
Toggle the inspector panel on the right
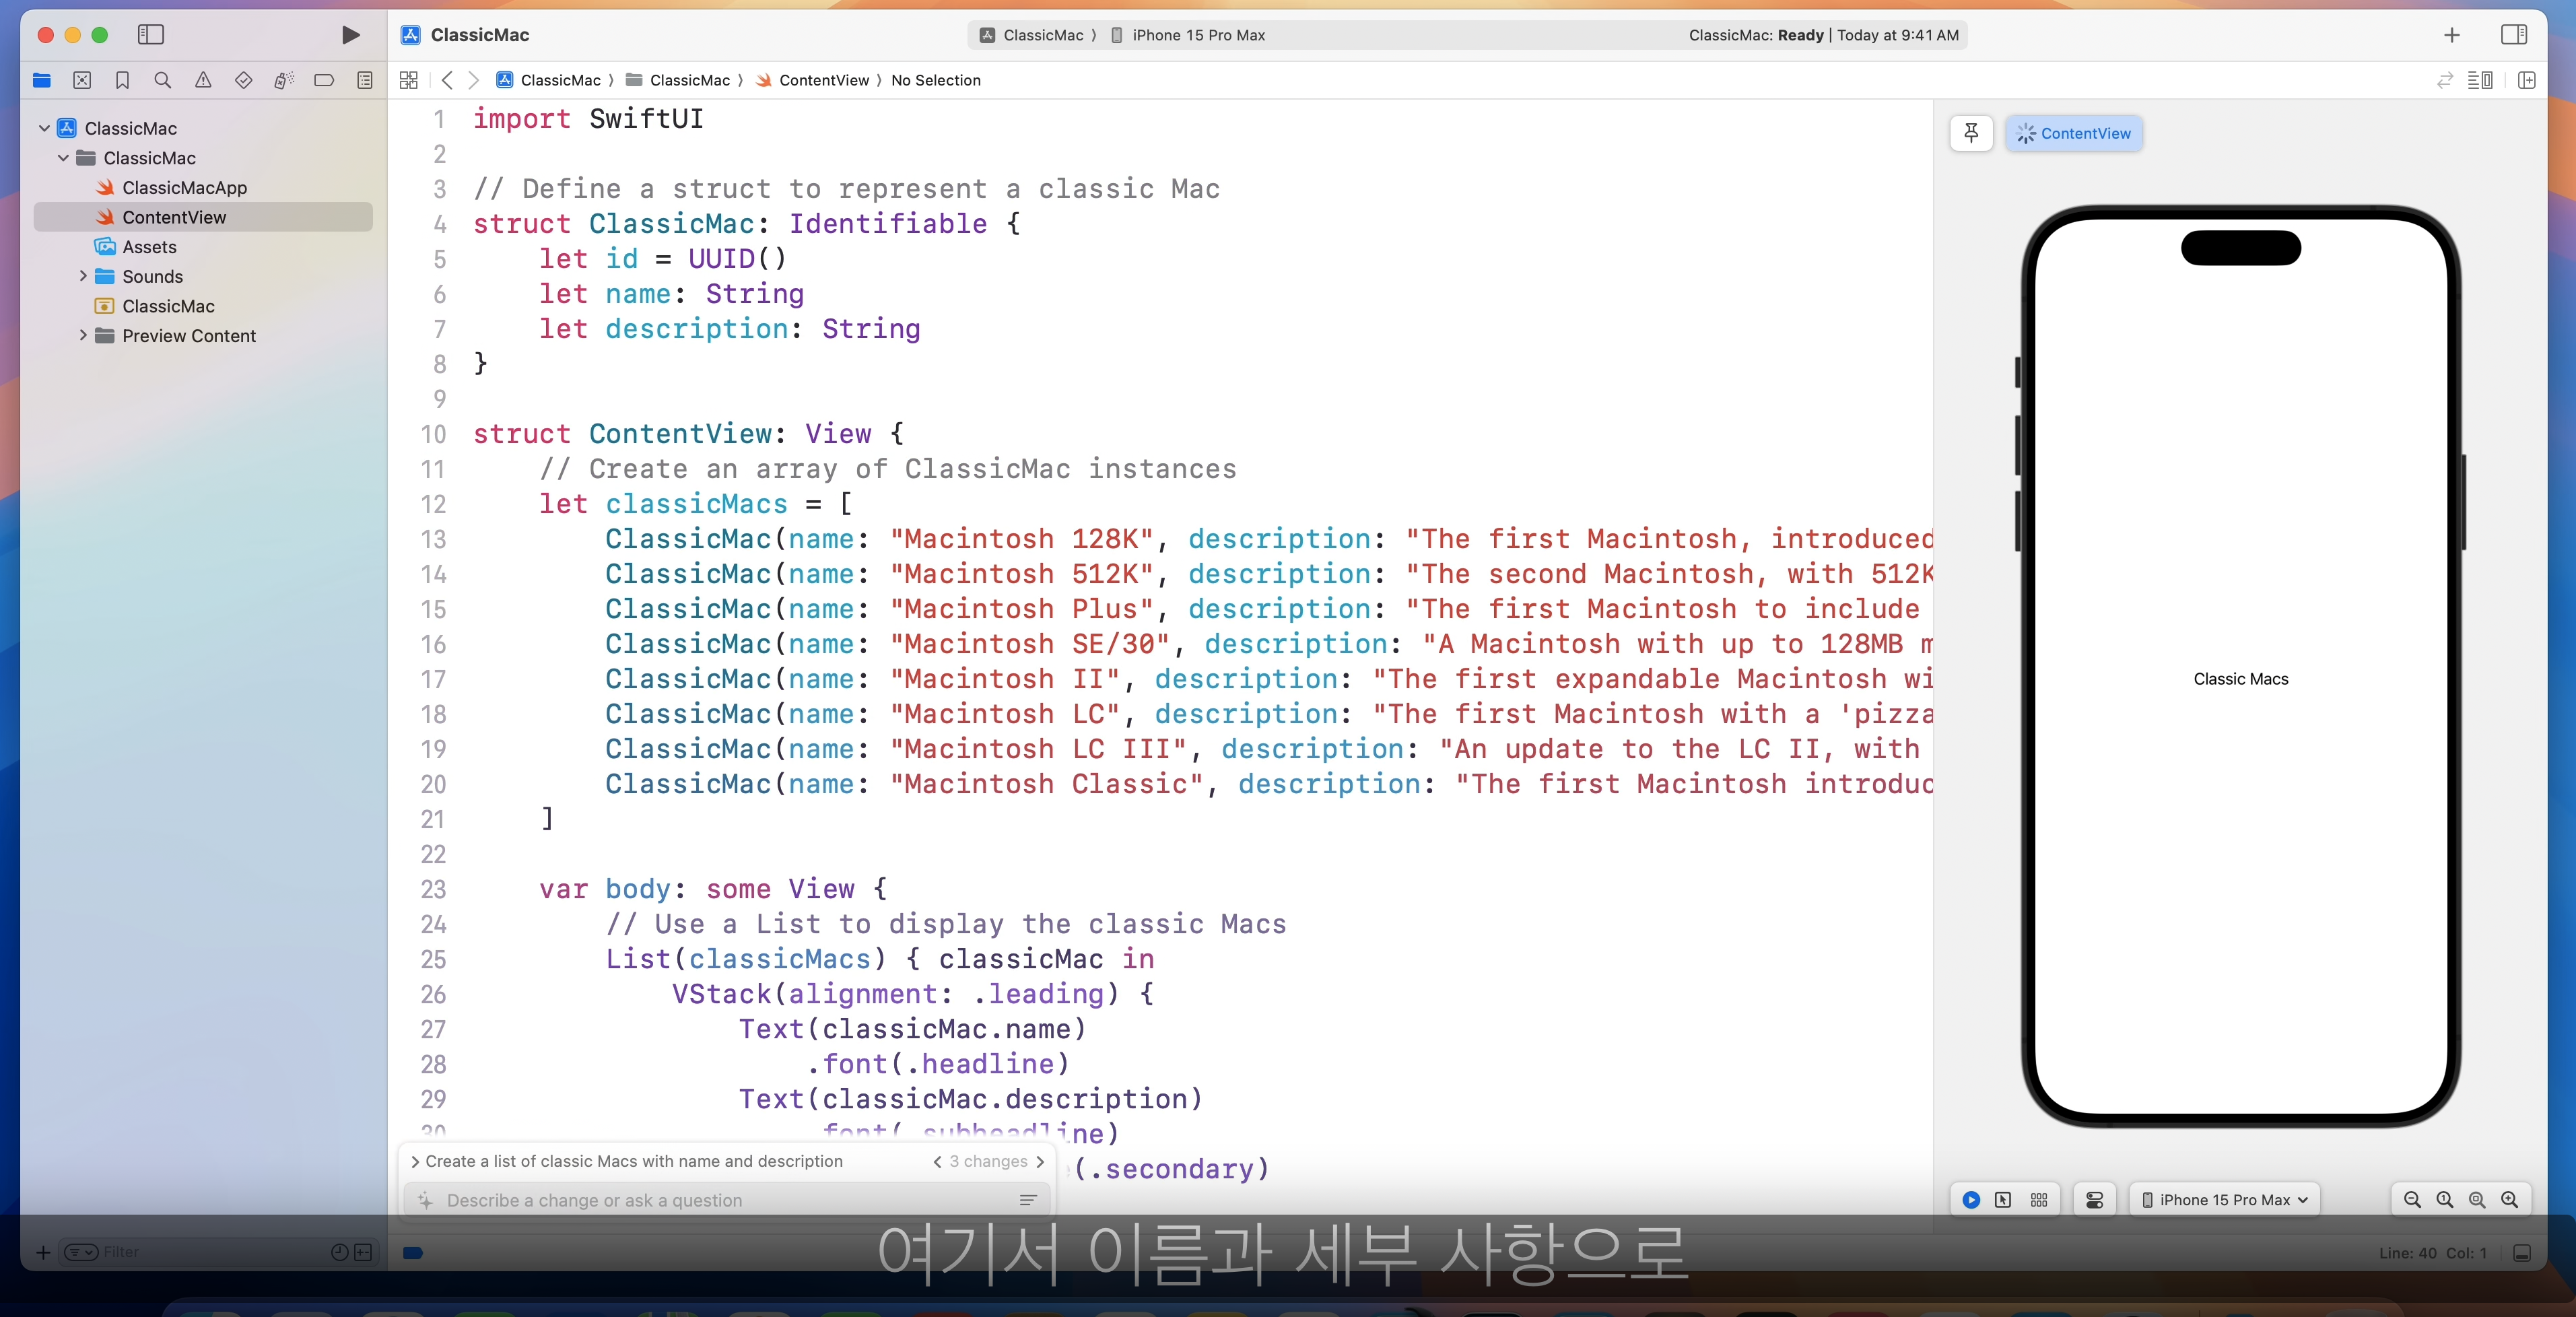2513,35
